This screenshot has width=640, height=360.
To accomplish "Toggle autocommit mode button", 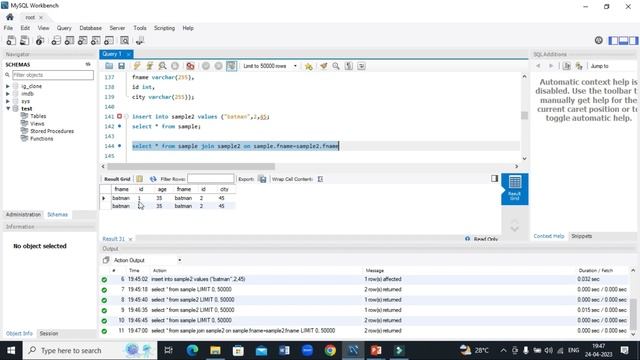I will tap(231, 66).
